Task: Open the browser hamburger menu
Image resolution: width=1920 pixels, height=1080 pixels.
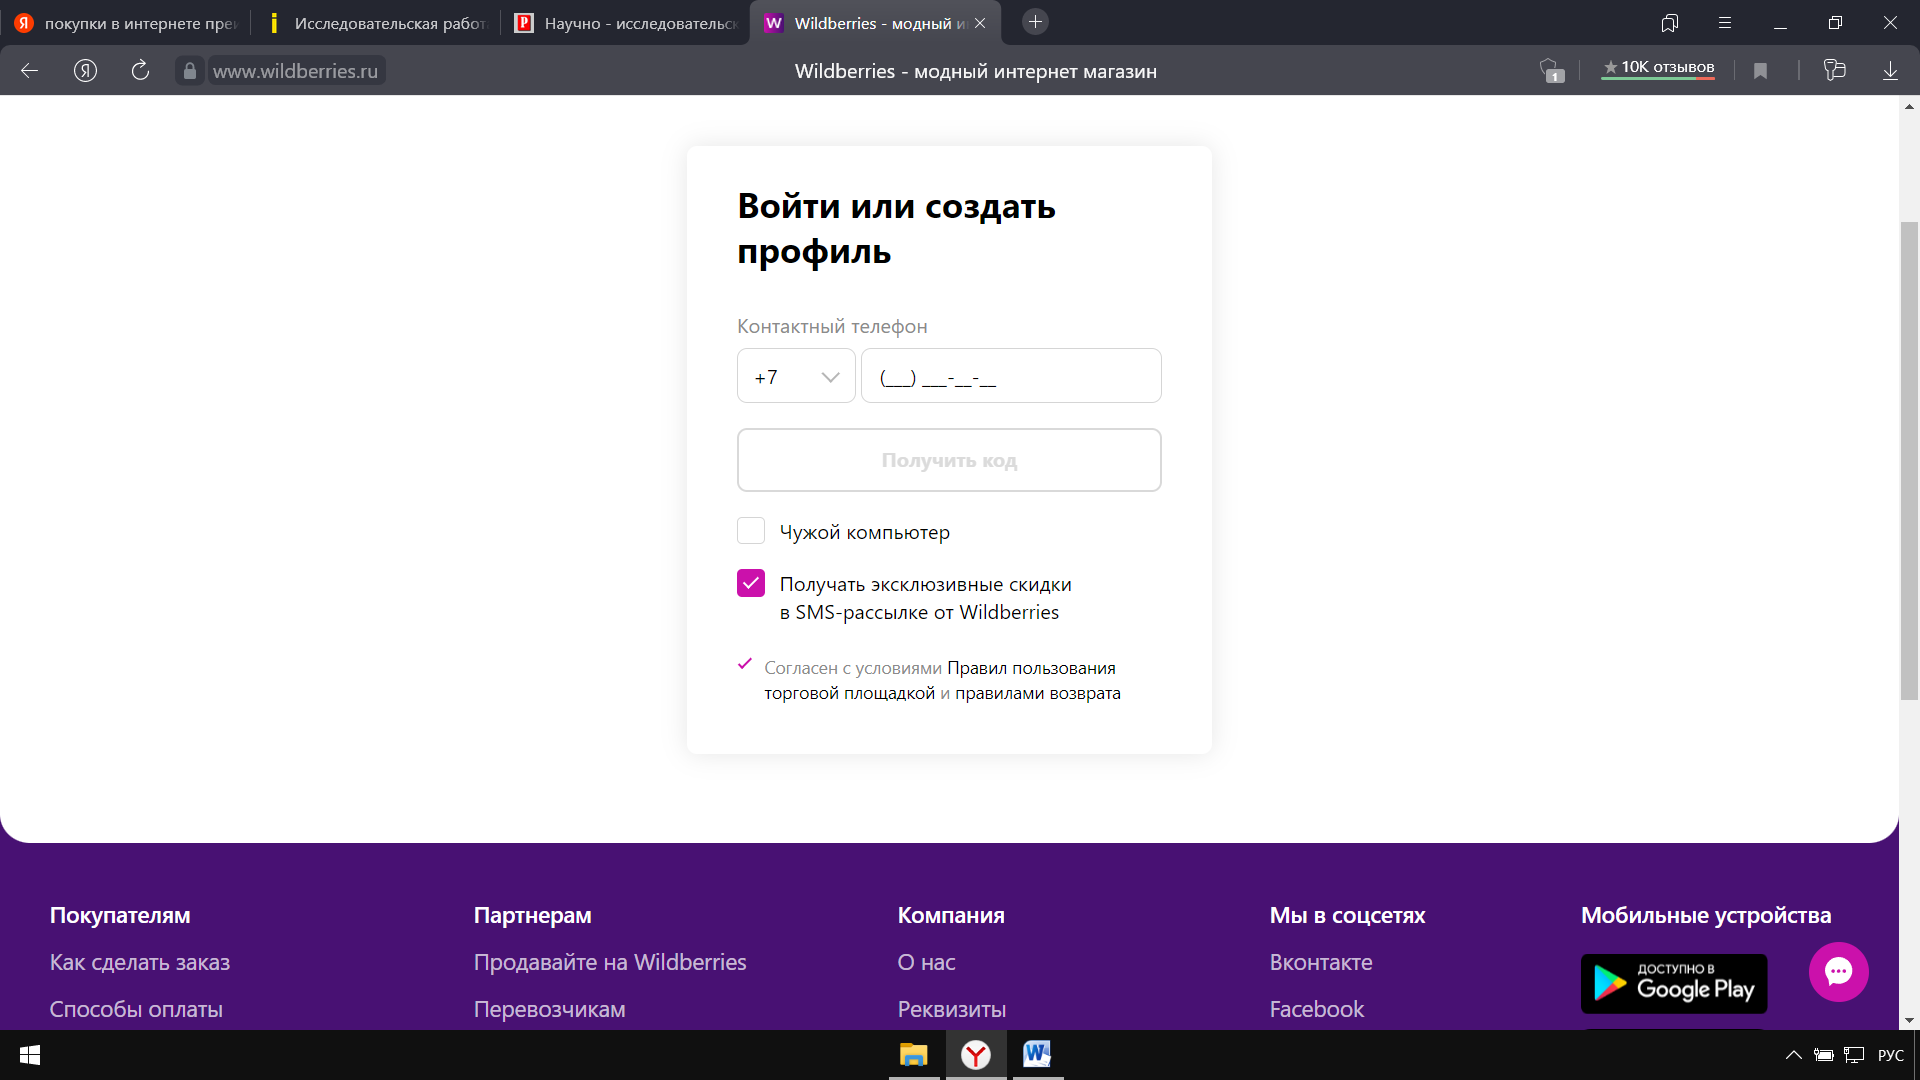Action: [1725, 23]
